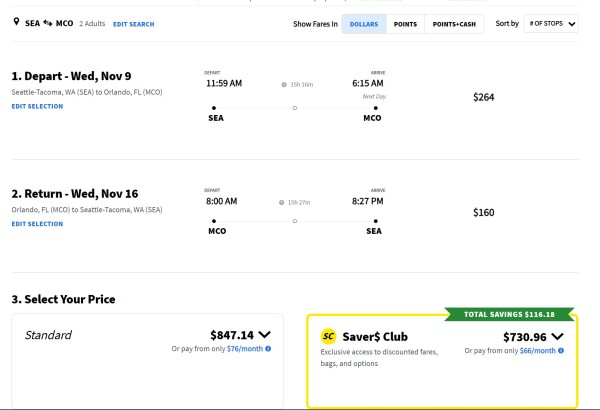Edit selection for the Nov 9 departing flight
600x410 pixels.
(37, 106)
